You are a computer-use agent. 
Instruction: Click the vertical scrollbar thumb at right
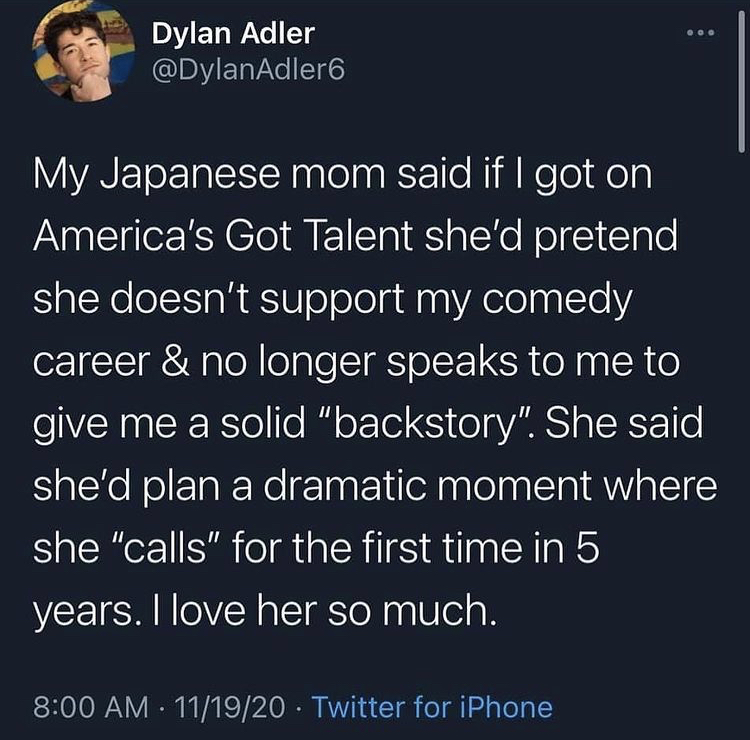point(741,81)
